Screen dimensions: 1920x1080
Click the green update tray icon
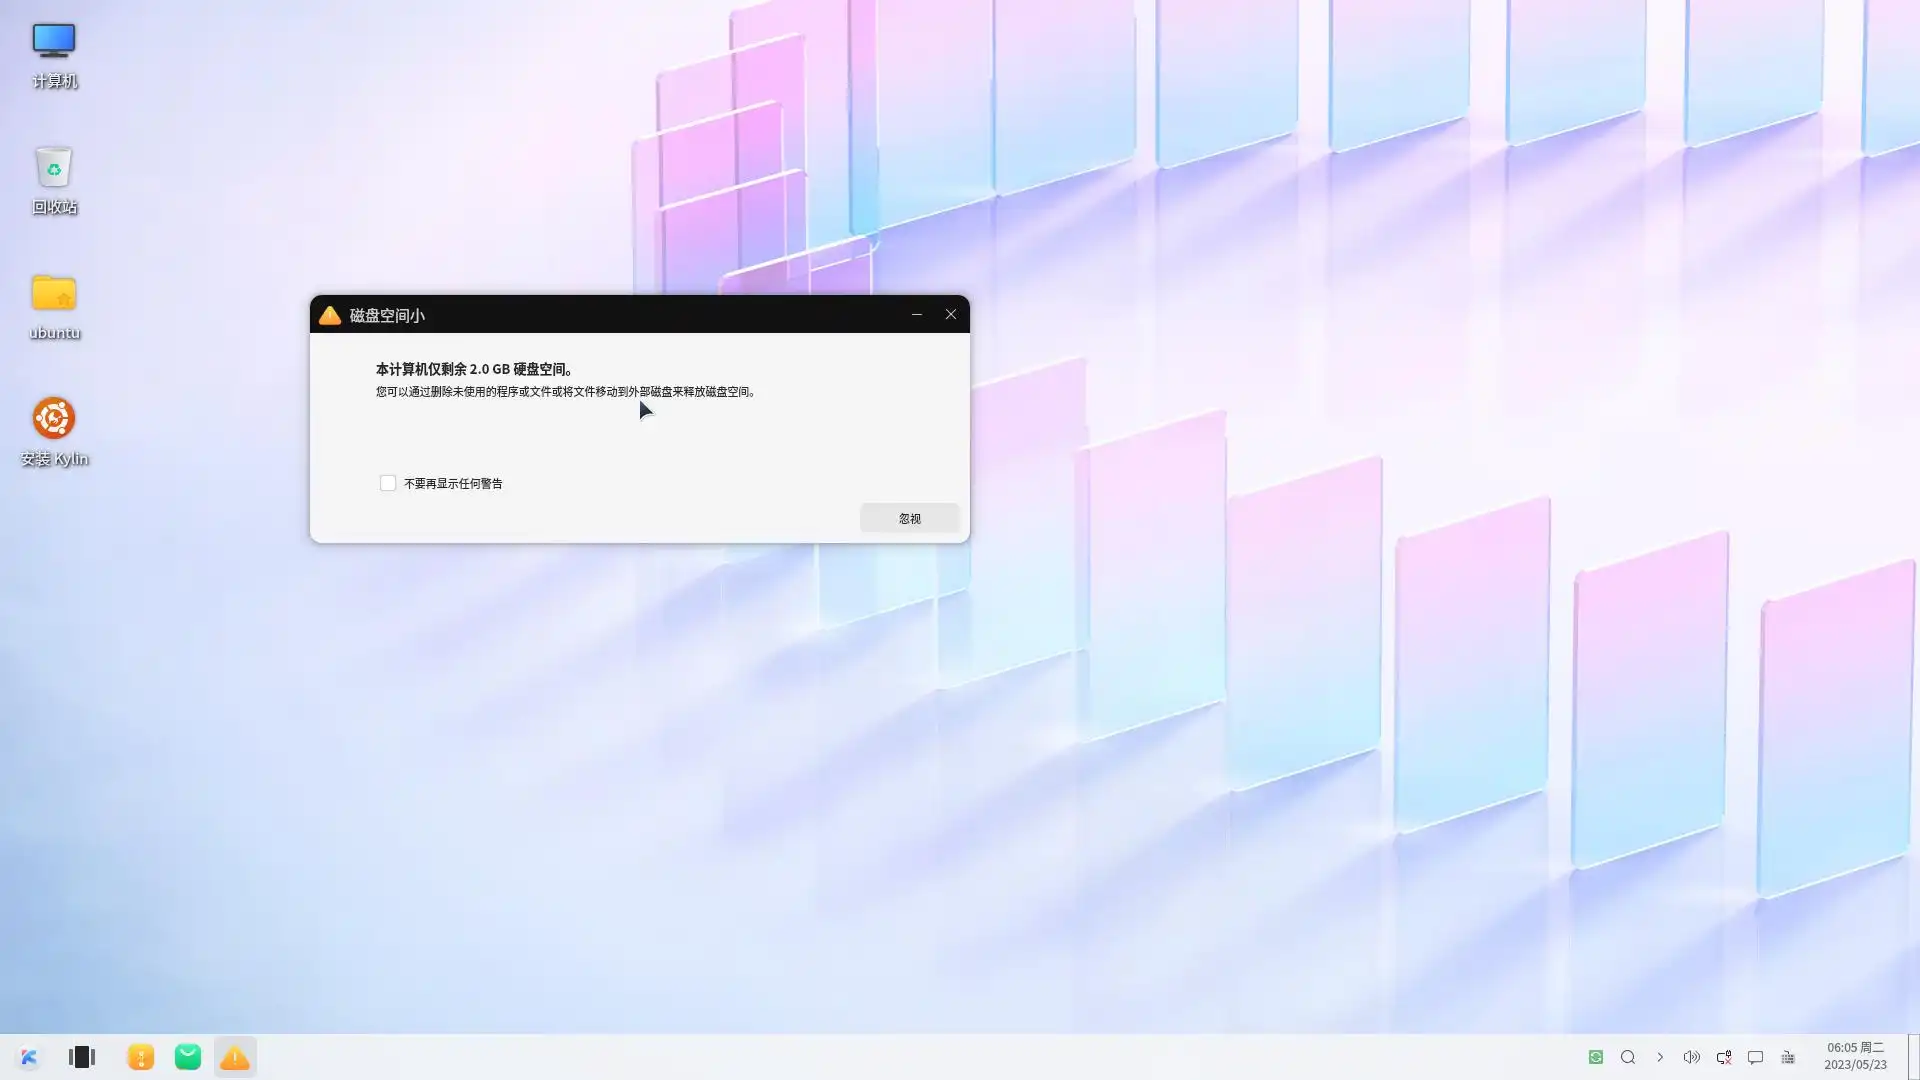point(1596,1057)
